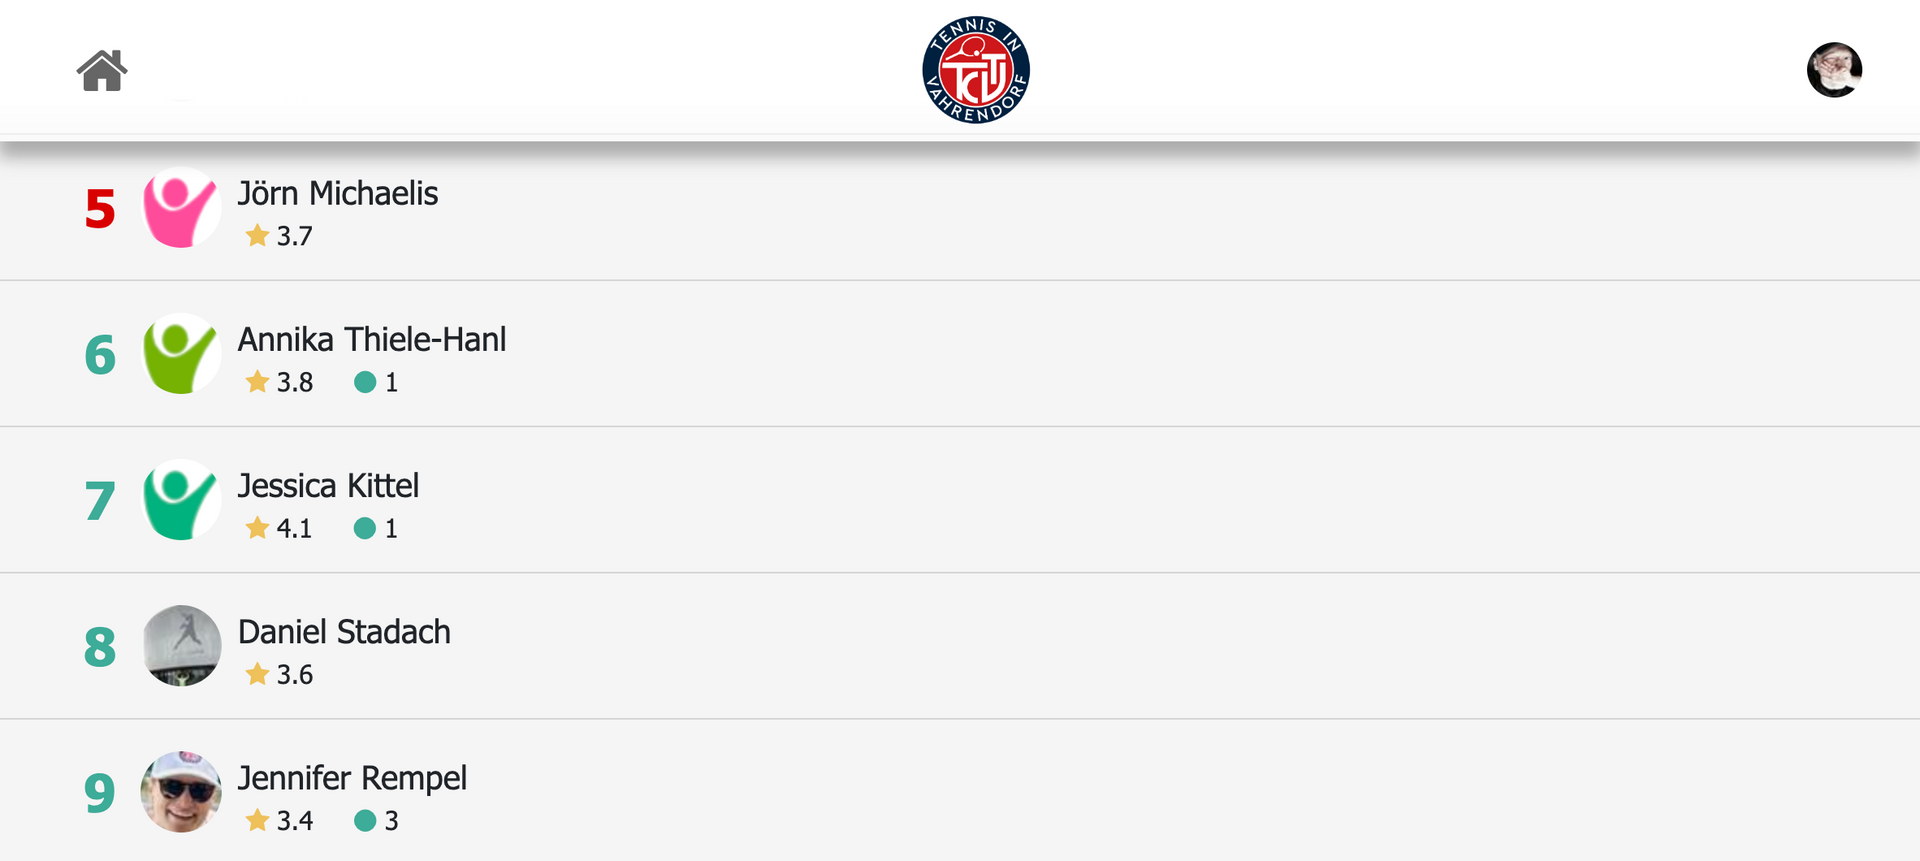
Task: Open the user profile picture menu
Action: (x=1834, y=70)
